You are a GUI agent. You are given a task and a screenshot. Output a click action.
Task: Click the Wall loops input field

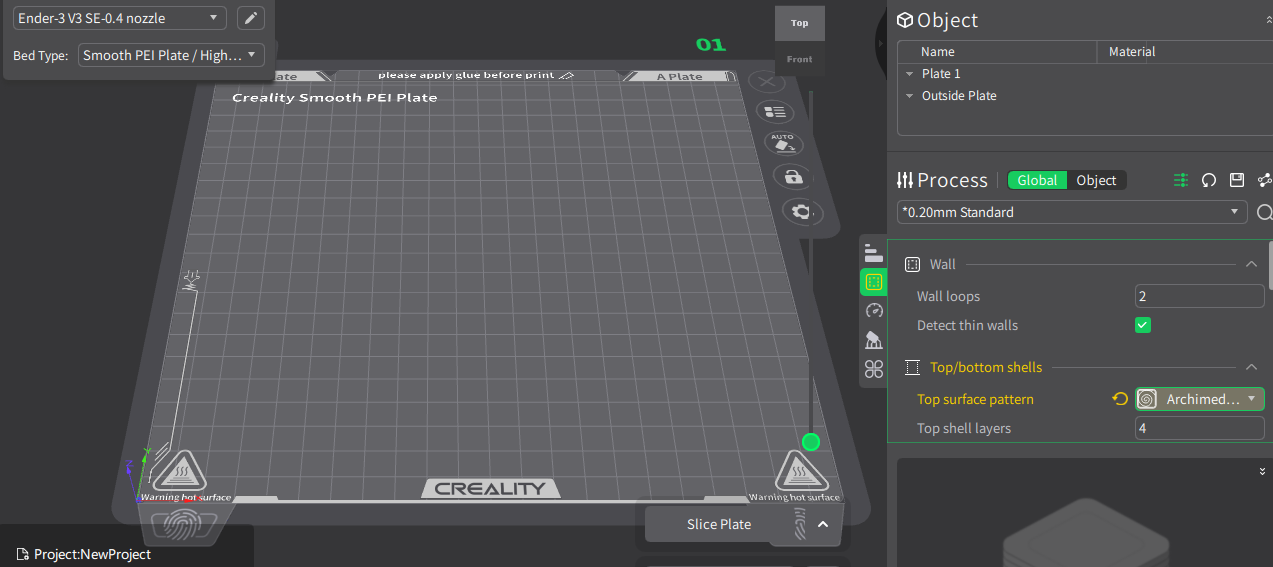tap(1200, 296)
